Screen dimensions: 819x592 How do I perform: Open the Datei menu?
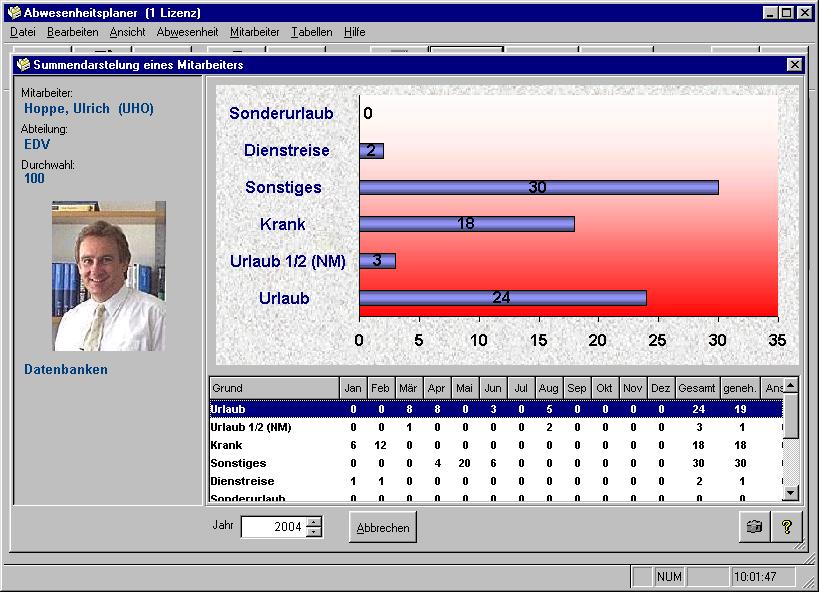(x=22, y=32)
